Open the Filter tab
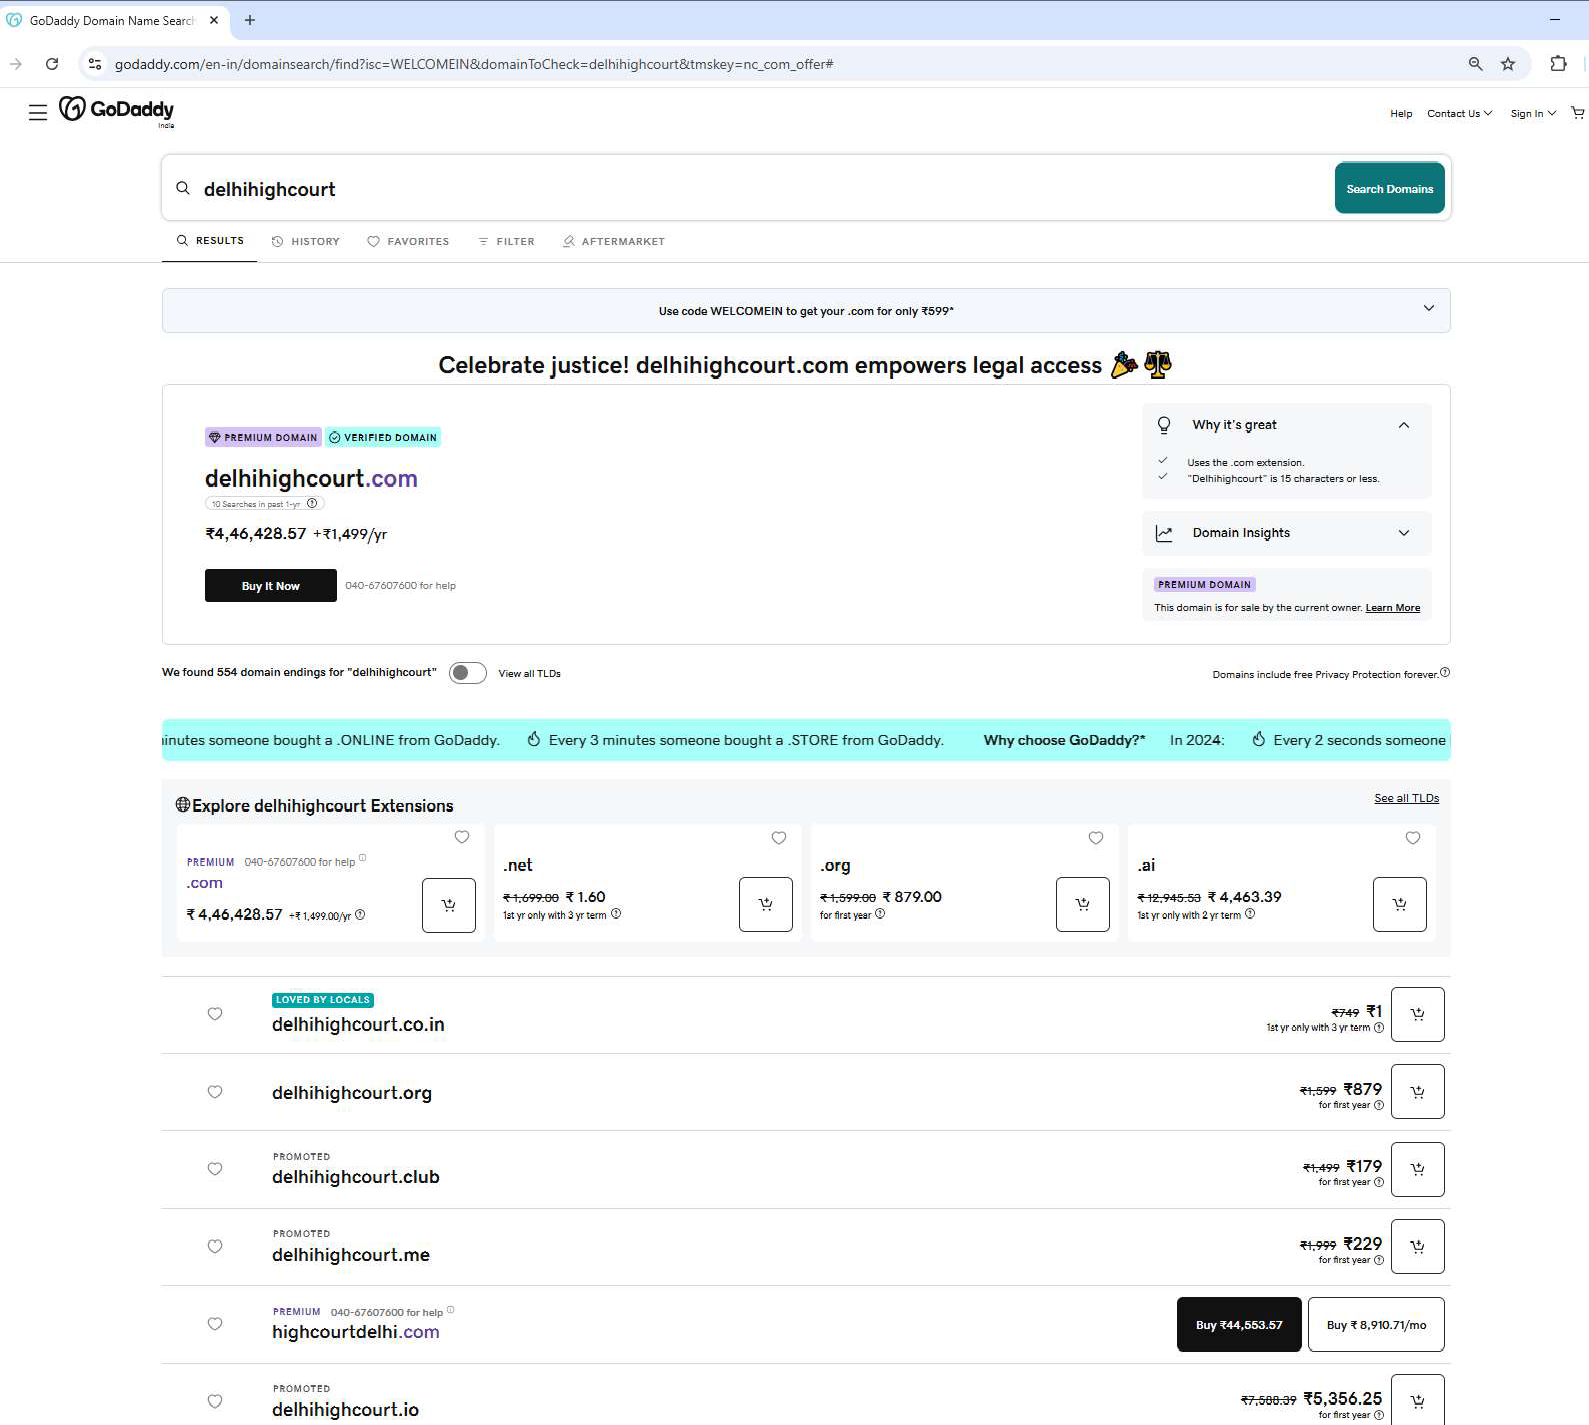This screenshot has height=1425, width=1589. point(506,241)
